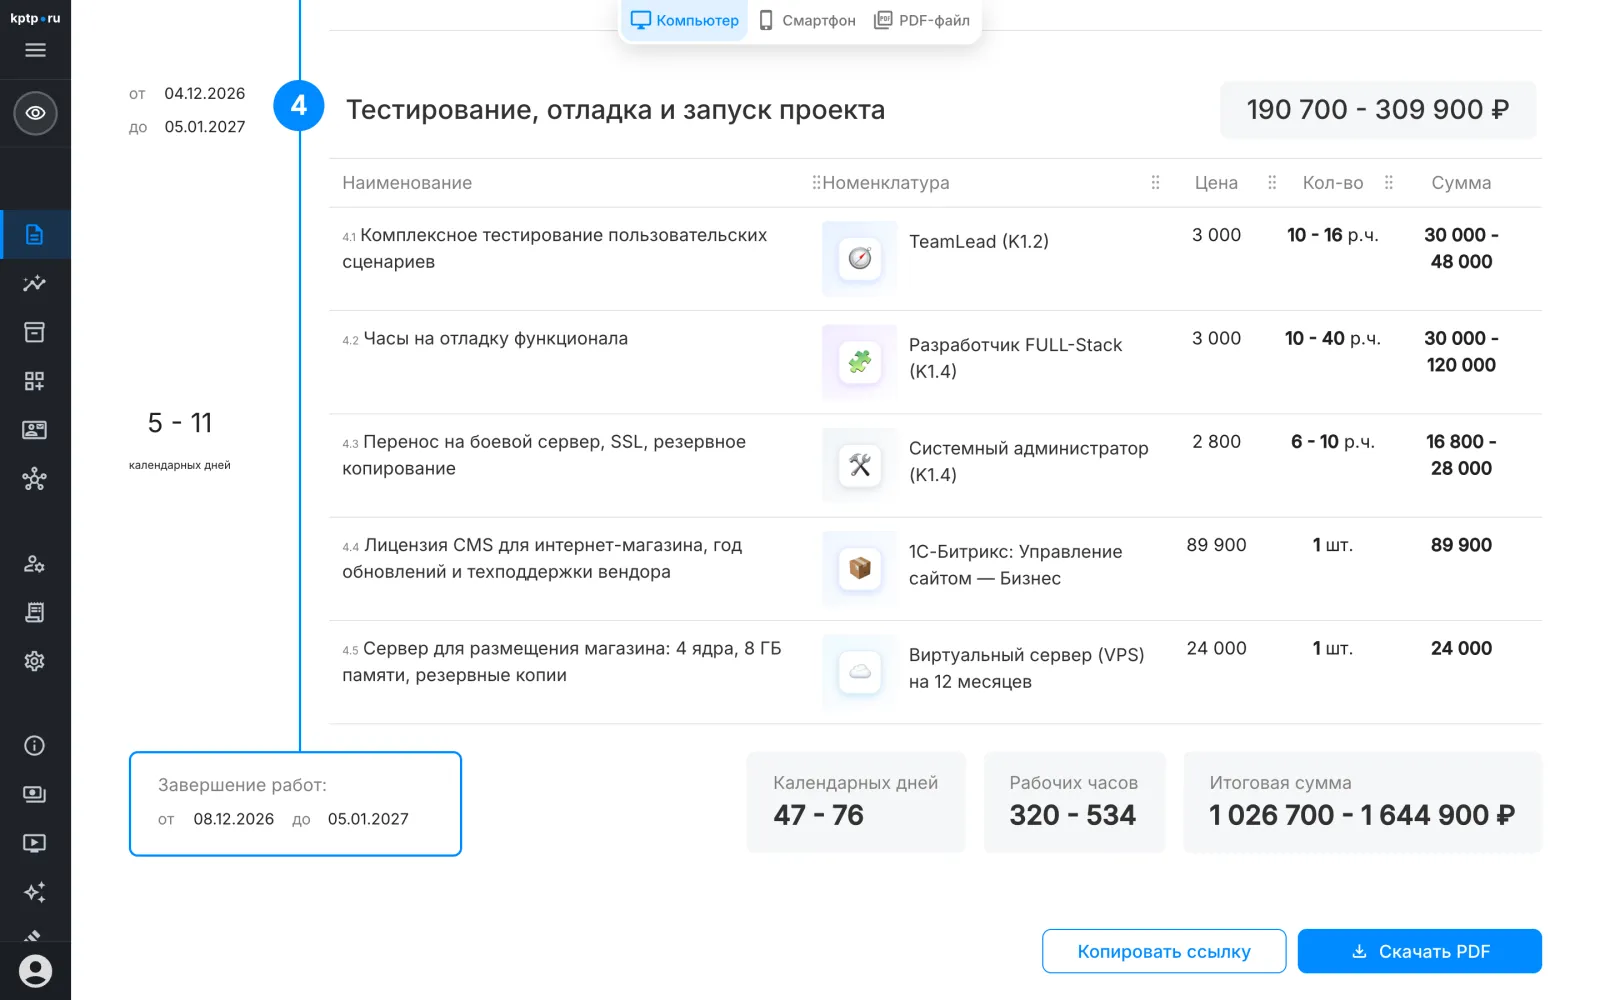Click the Рабочих часов 320 - 534 card
Screen dimensions: 1600x1000
1074,802
